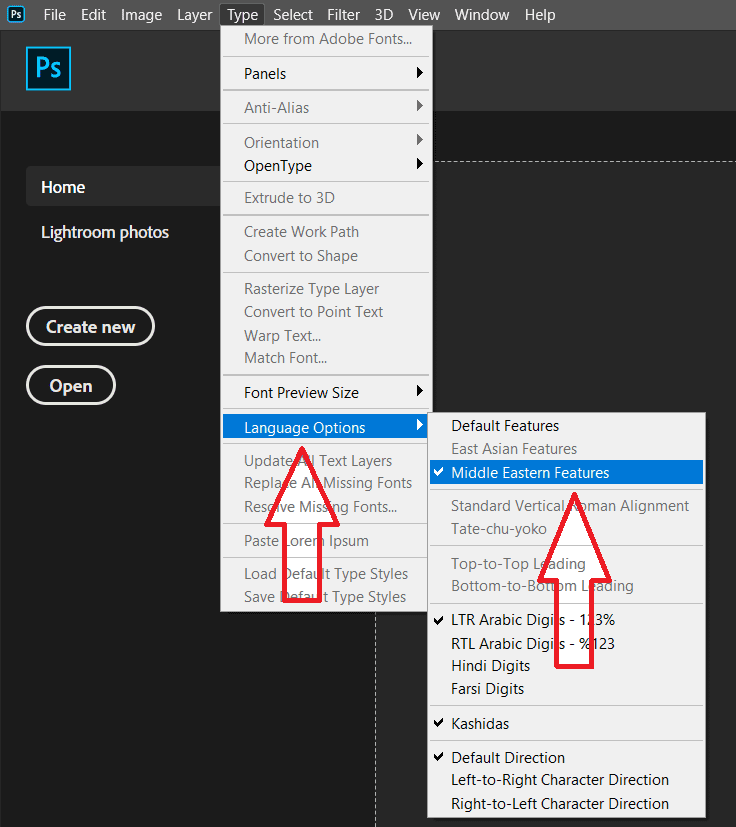Choose Update All Text Layers
Viewport: 736px width, 827px height.
[x=325, y=461]
